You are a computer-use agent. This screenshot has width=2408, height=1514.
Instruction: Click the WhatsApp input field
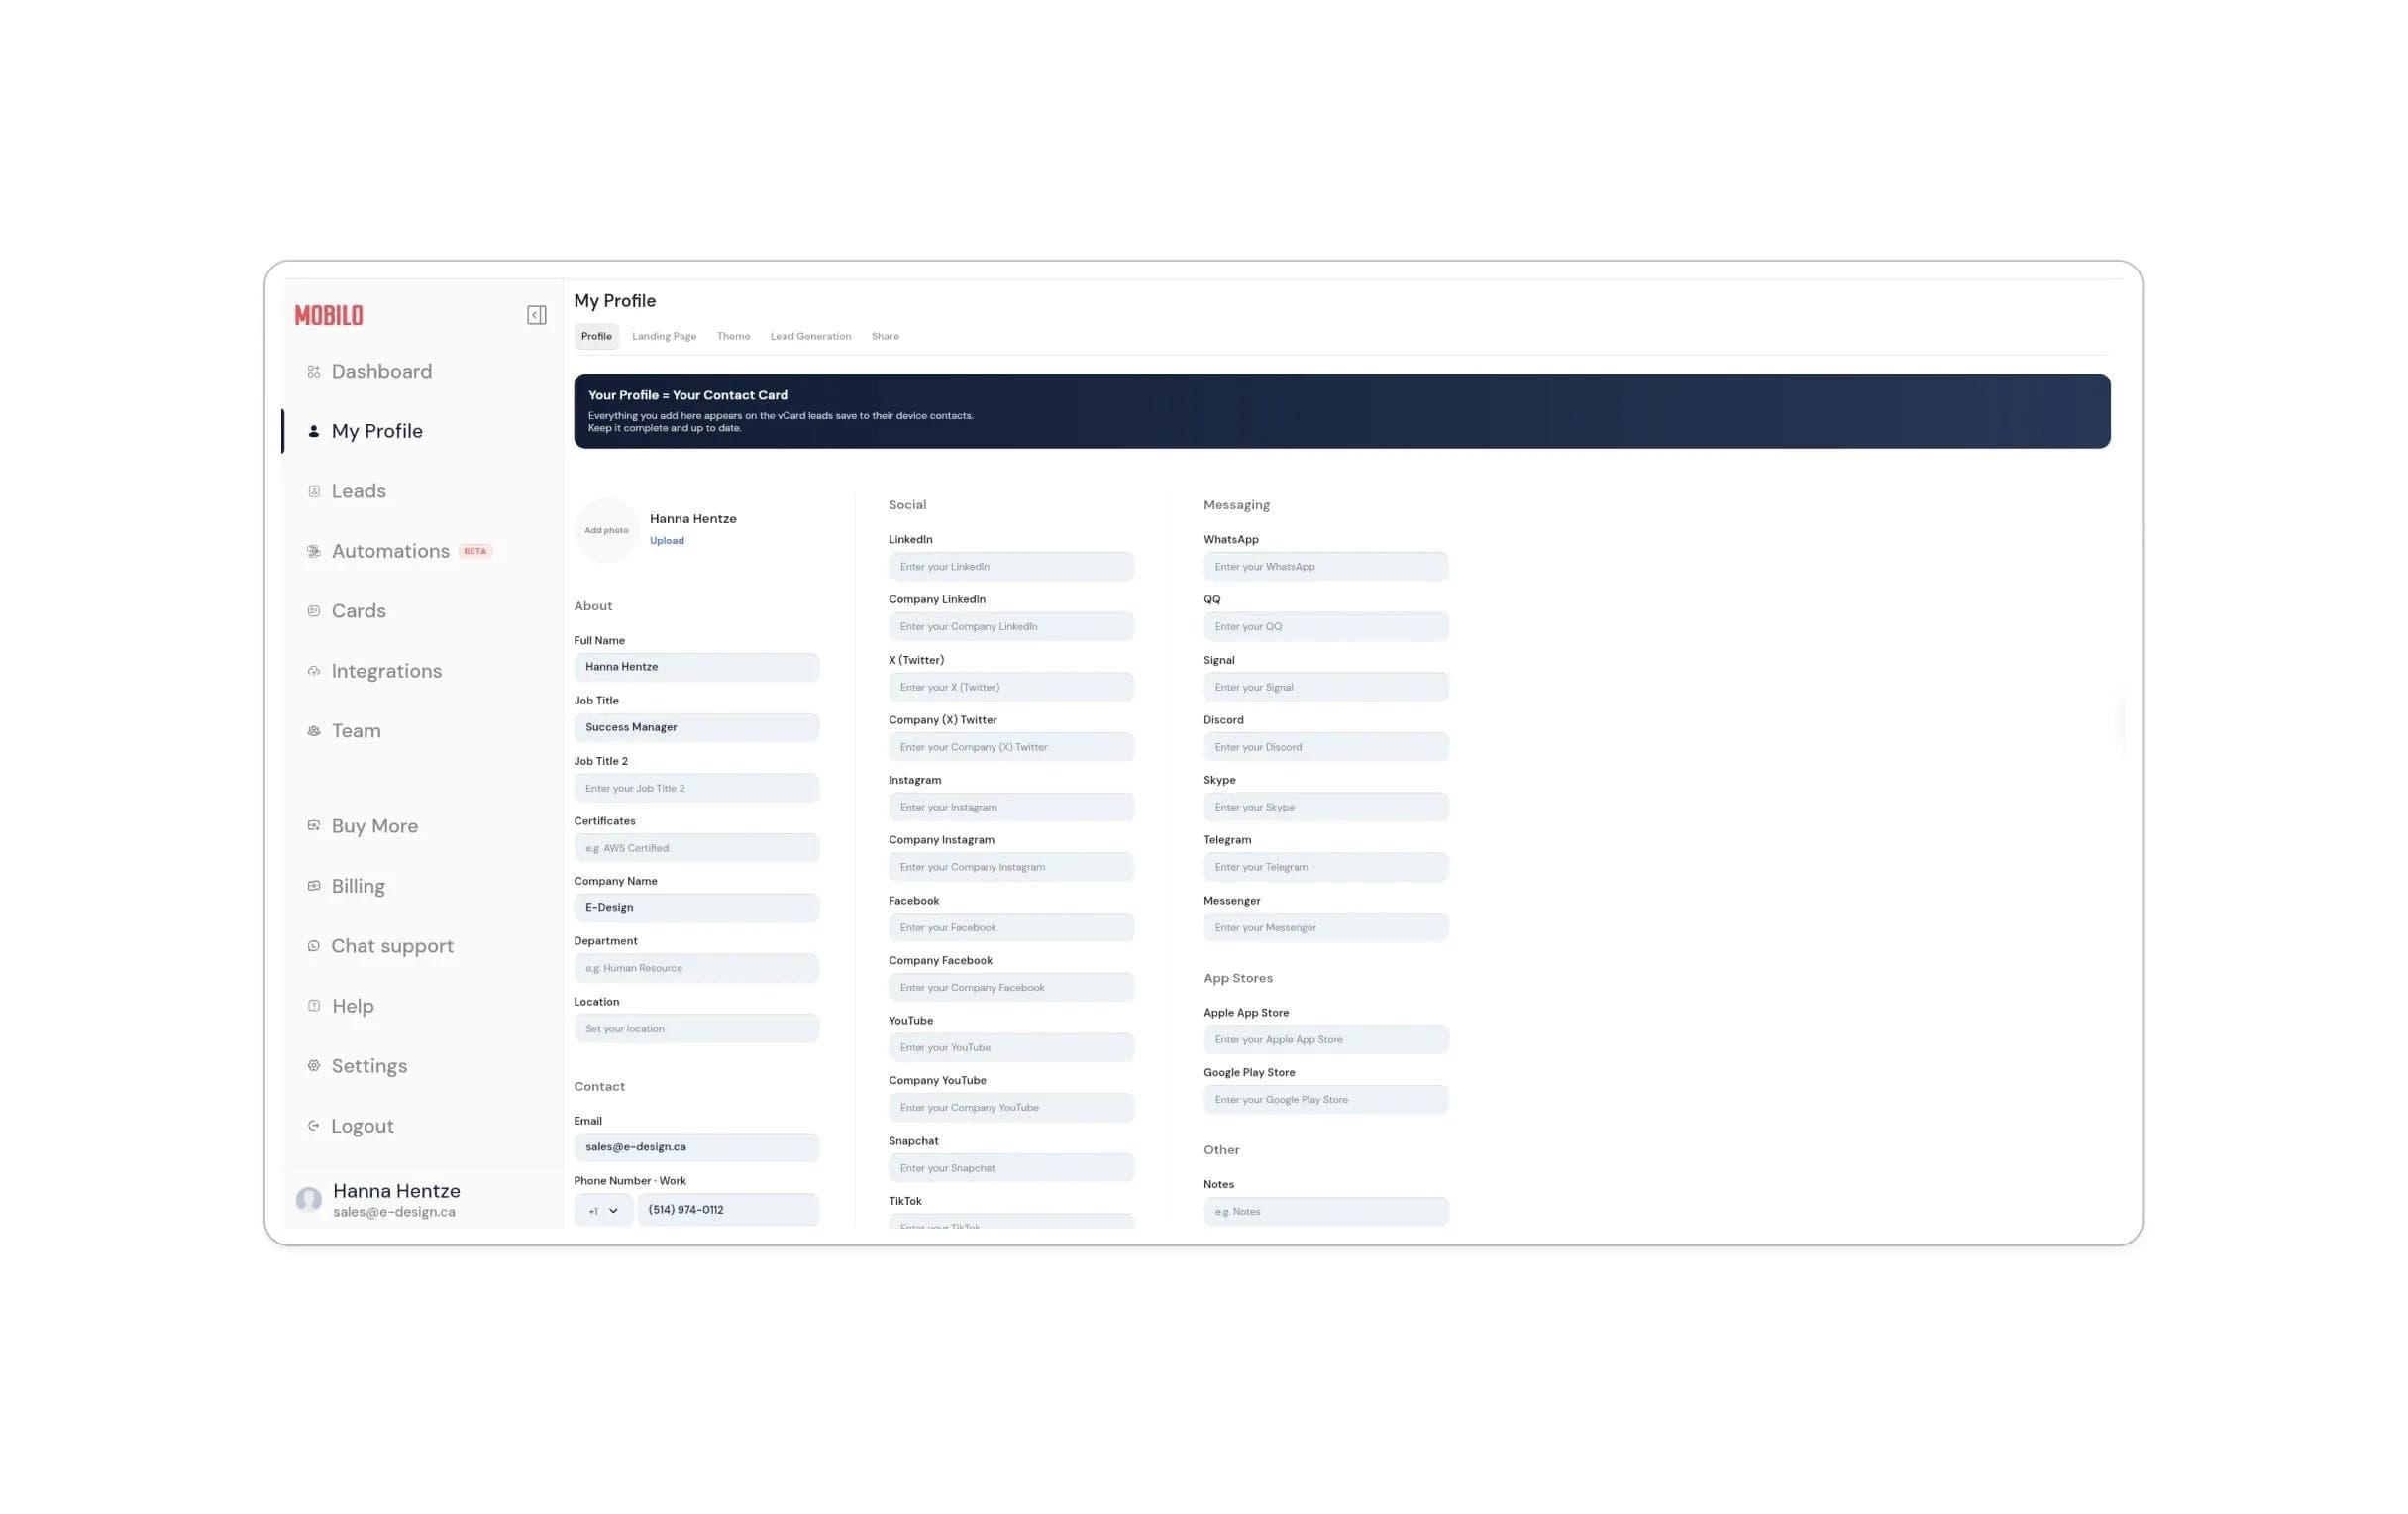[1326, 566]
